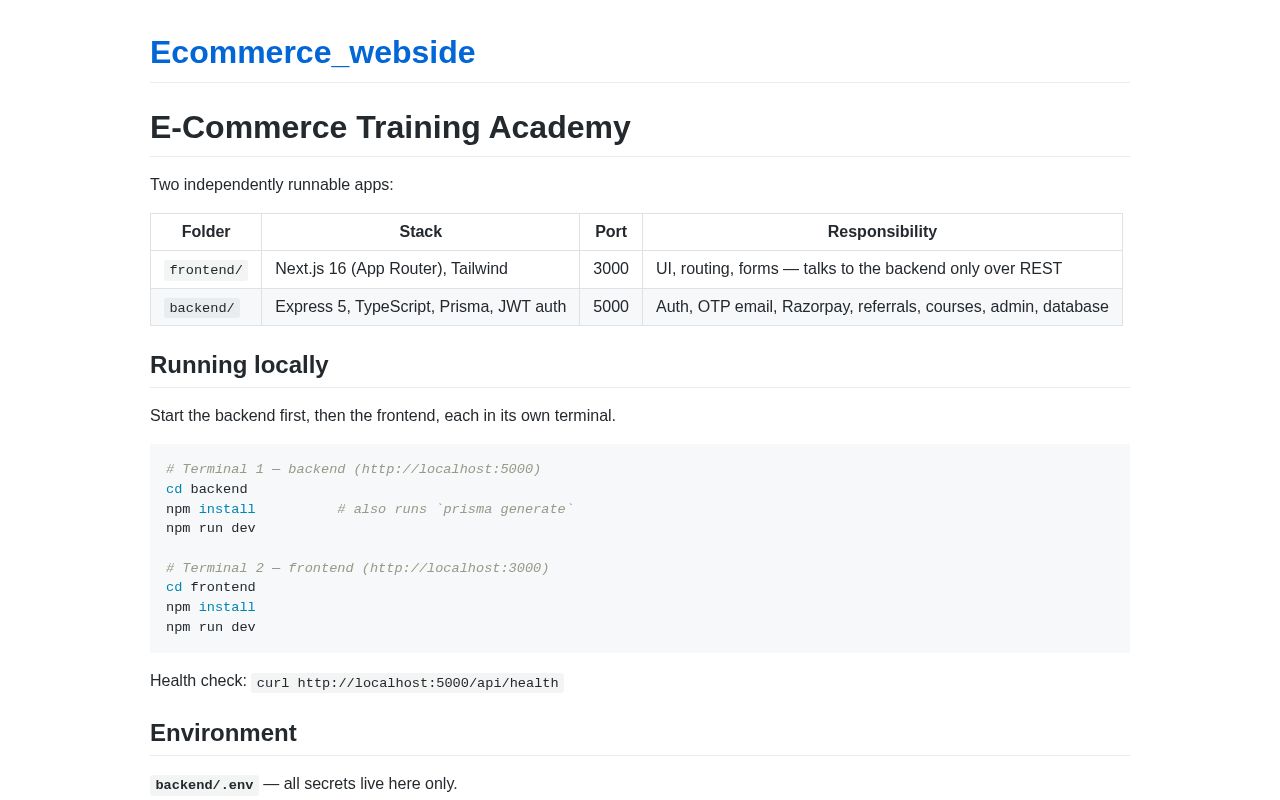Click the "# also runs `prisma generate`" comment
The height and width of the screenshot is (800, 1280).
pyautogui.click(x=456, y=510)
